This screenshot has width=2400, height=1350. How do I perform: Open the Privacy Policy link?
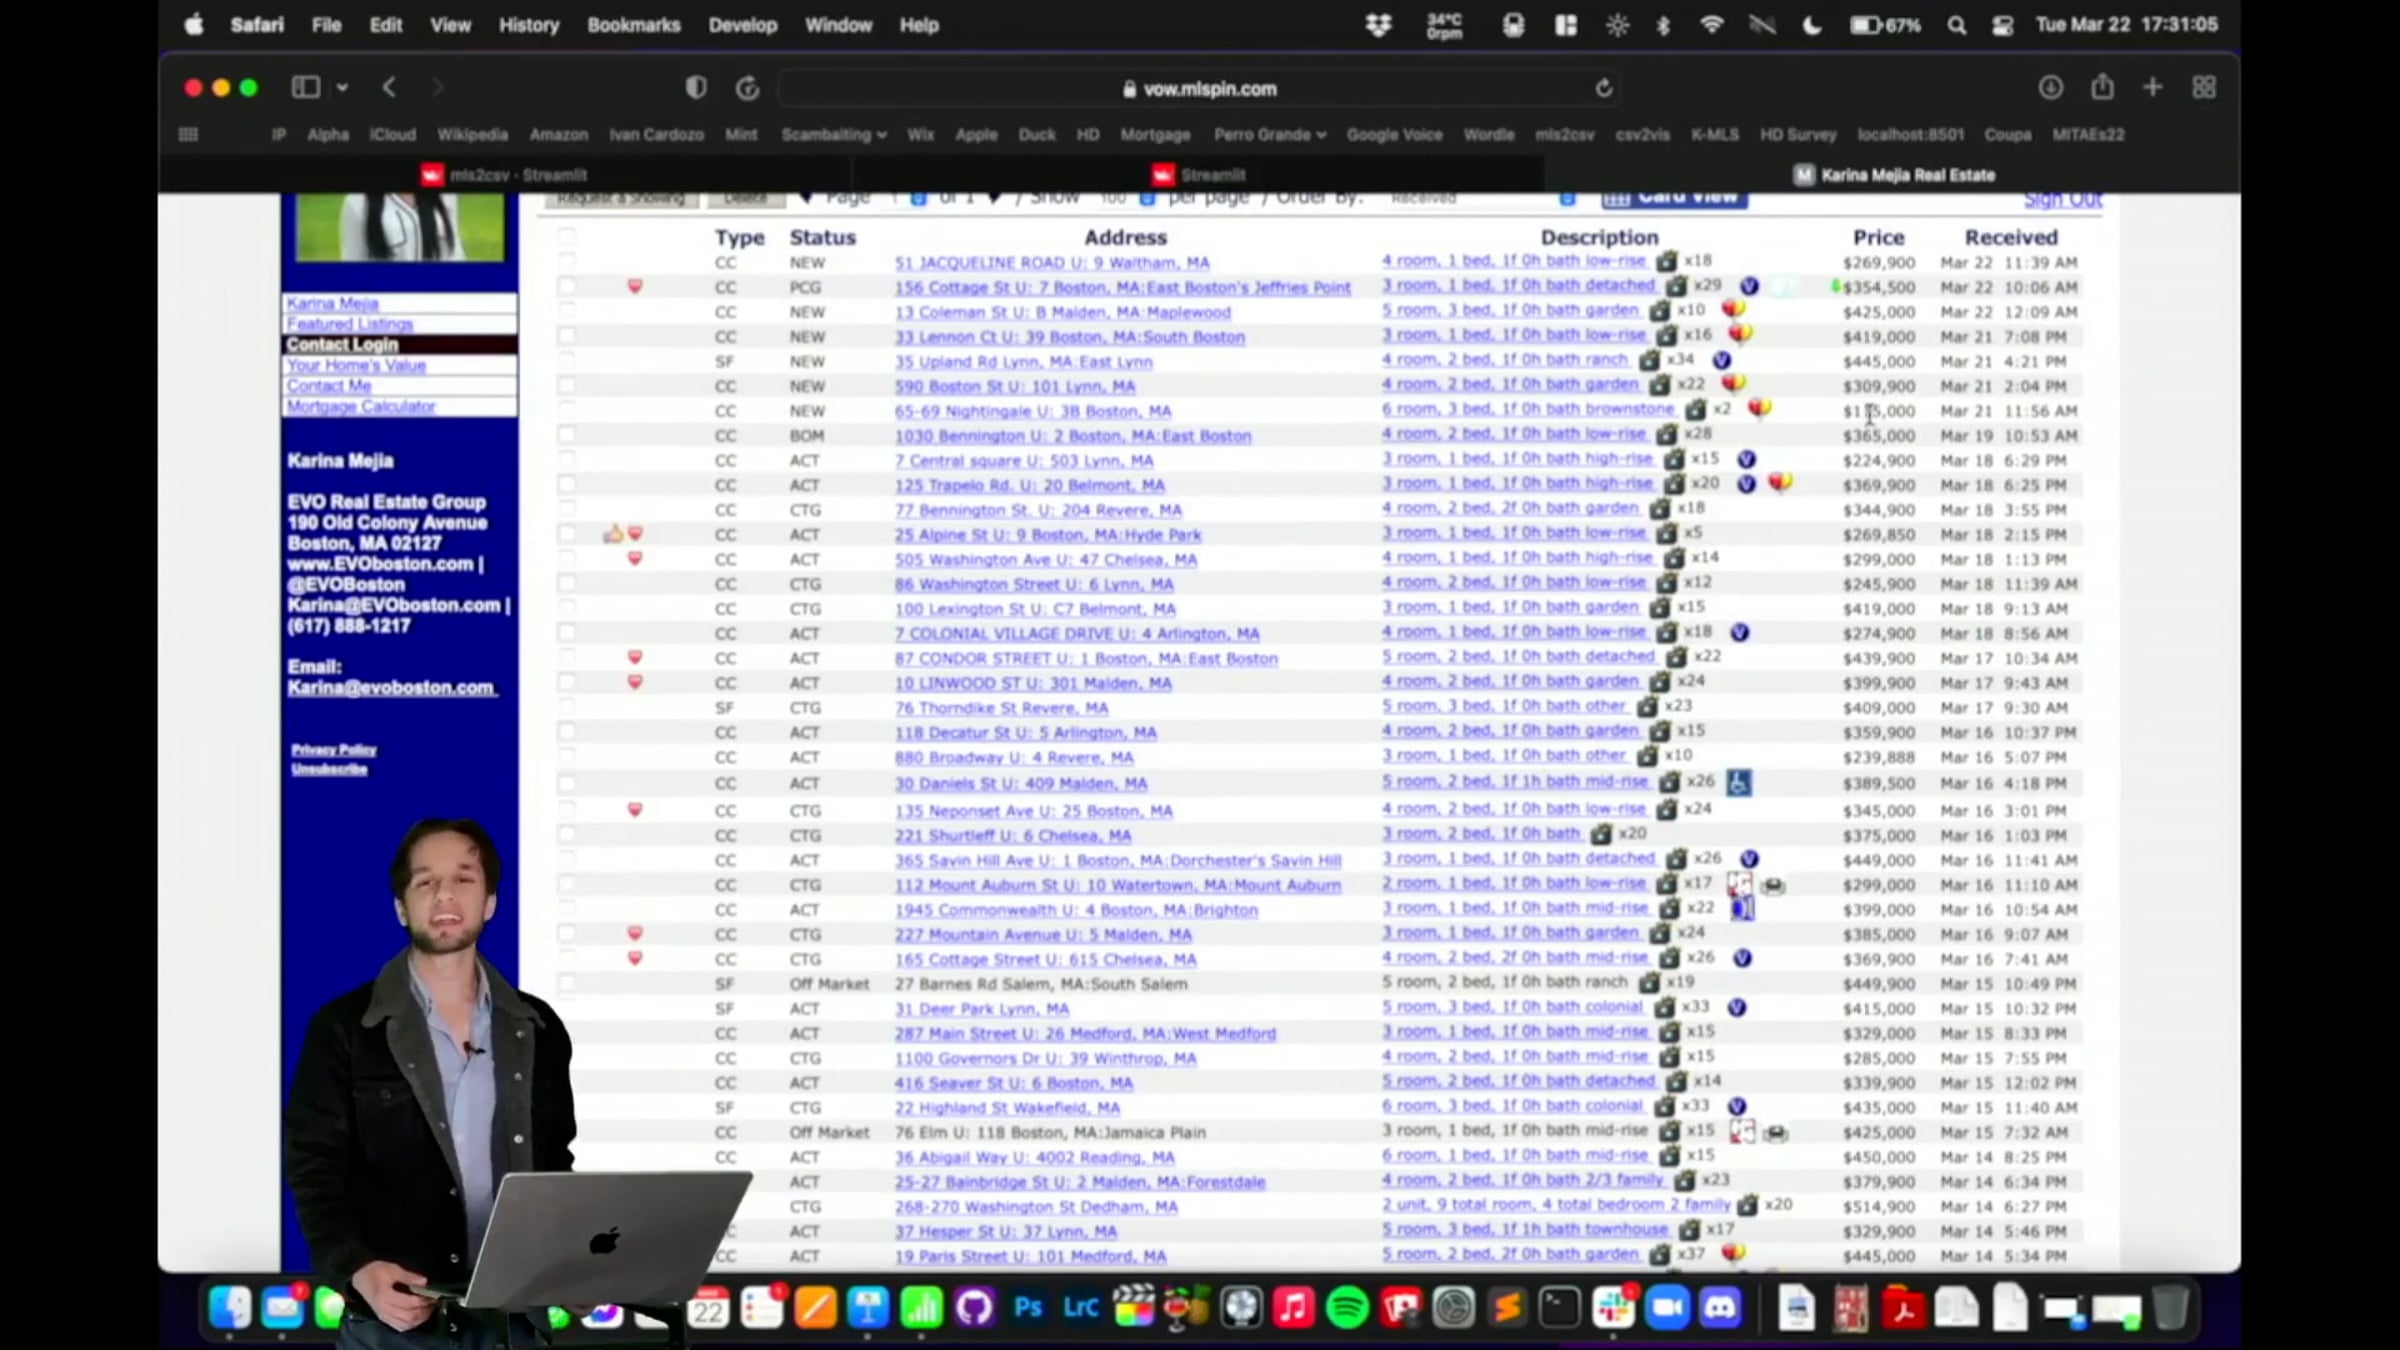coord(334,750)
